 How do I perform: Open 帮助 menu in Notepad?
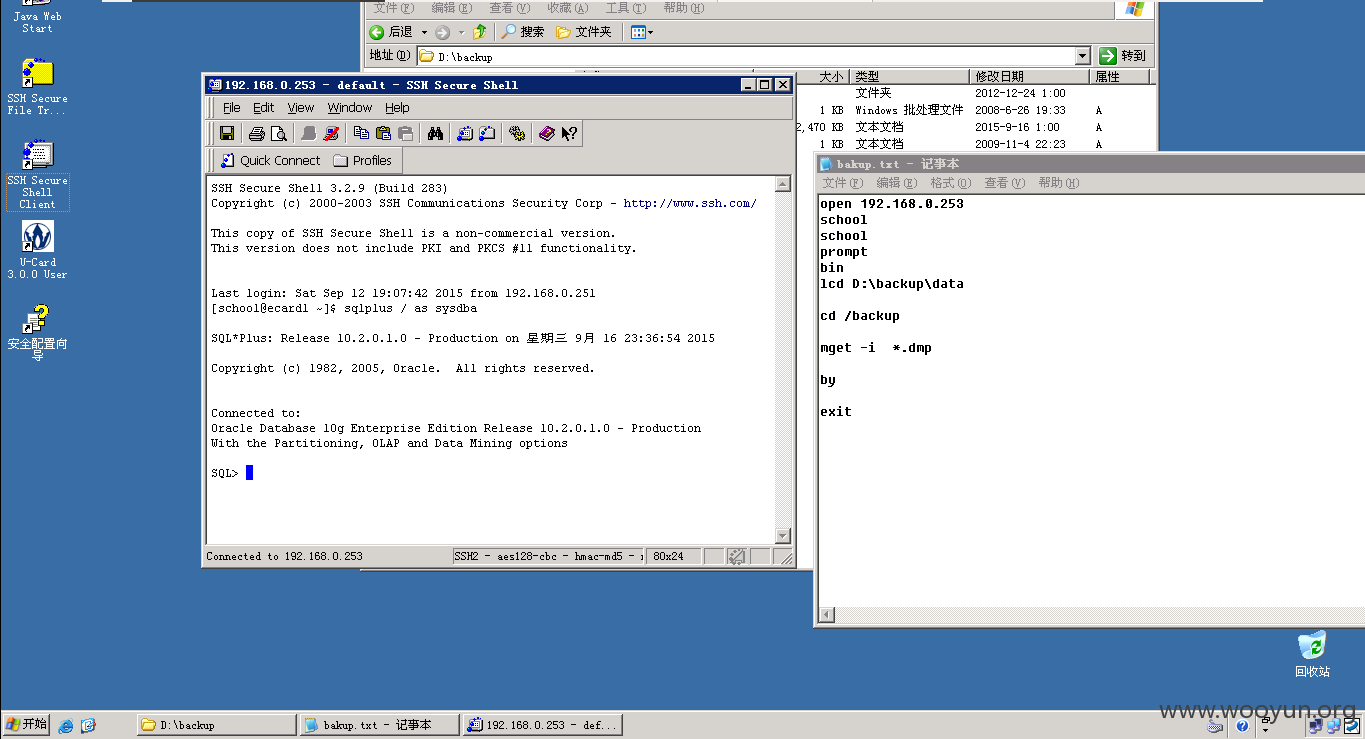(x=1058, y=183)
